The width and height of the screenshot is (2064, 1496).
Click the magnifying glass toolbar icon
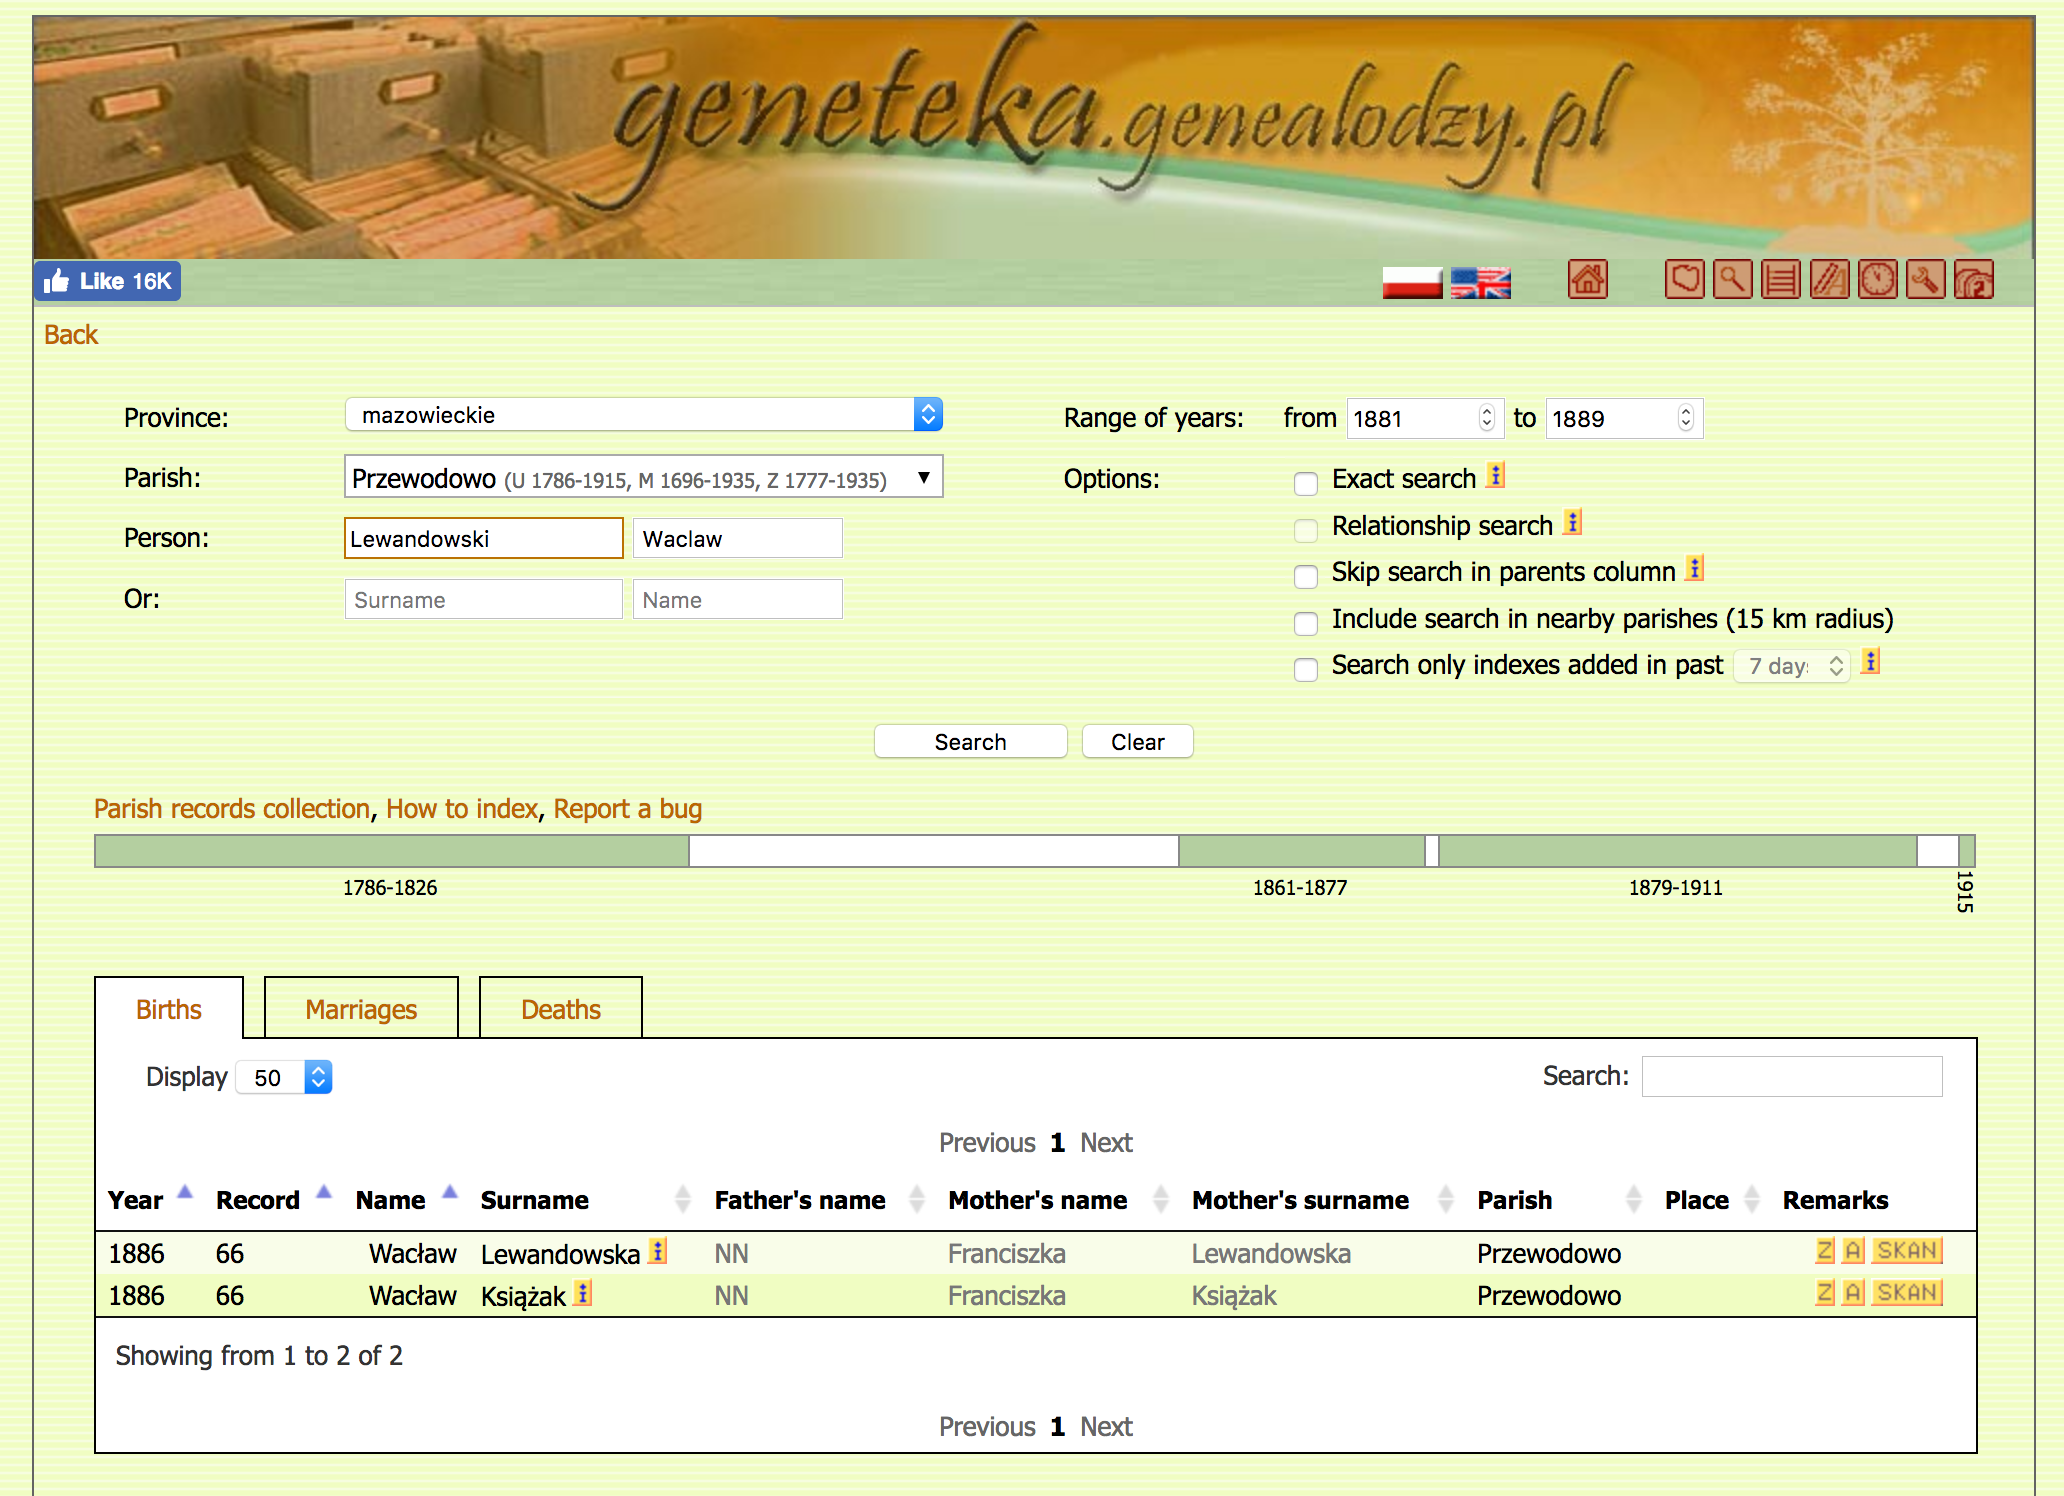point(1732,280)
